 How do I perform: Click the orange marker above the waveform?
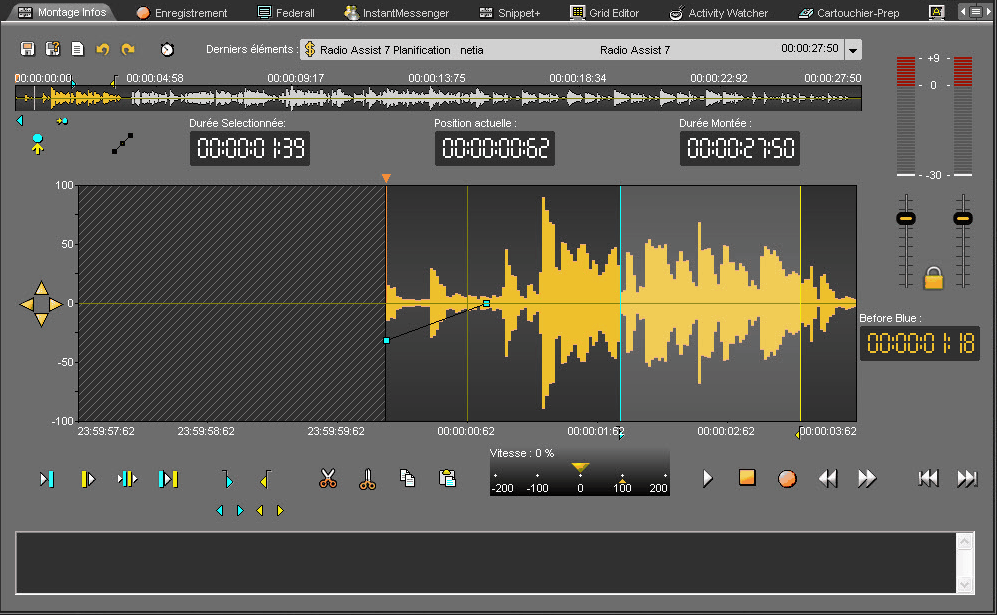pyautogui.click(x=386, y=178)
